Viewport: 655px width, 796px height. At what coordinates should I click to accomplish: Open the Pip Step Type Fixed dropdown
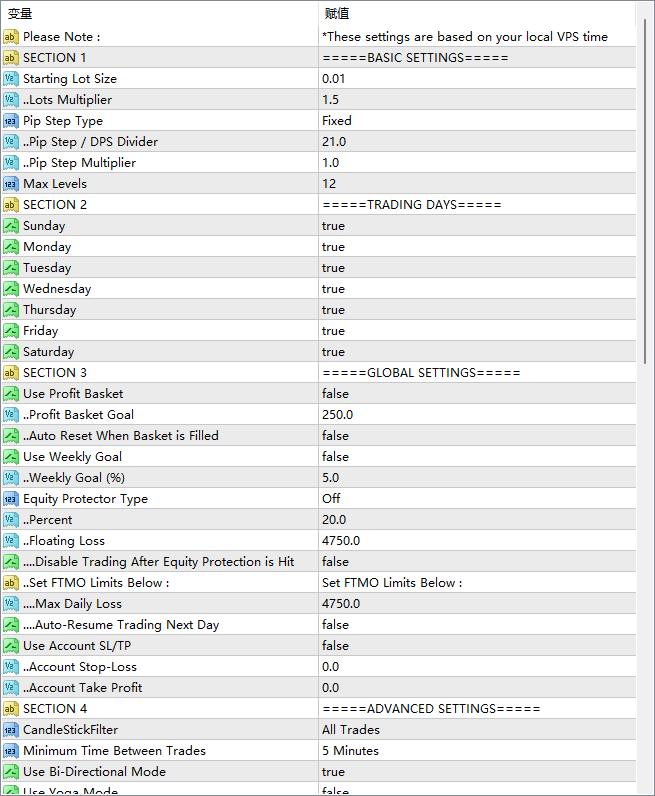pos(477,121)
